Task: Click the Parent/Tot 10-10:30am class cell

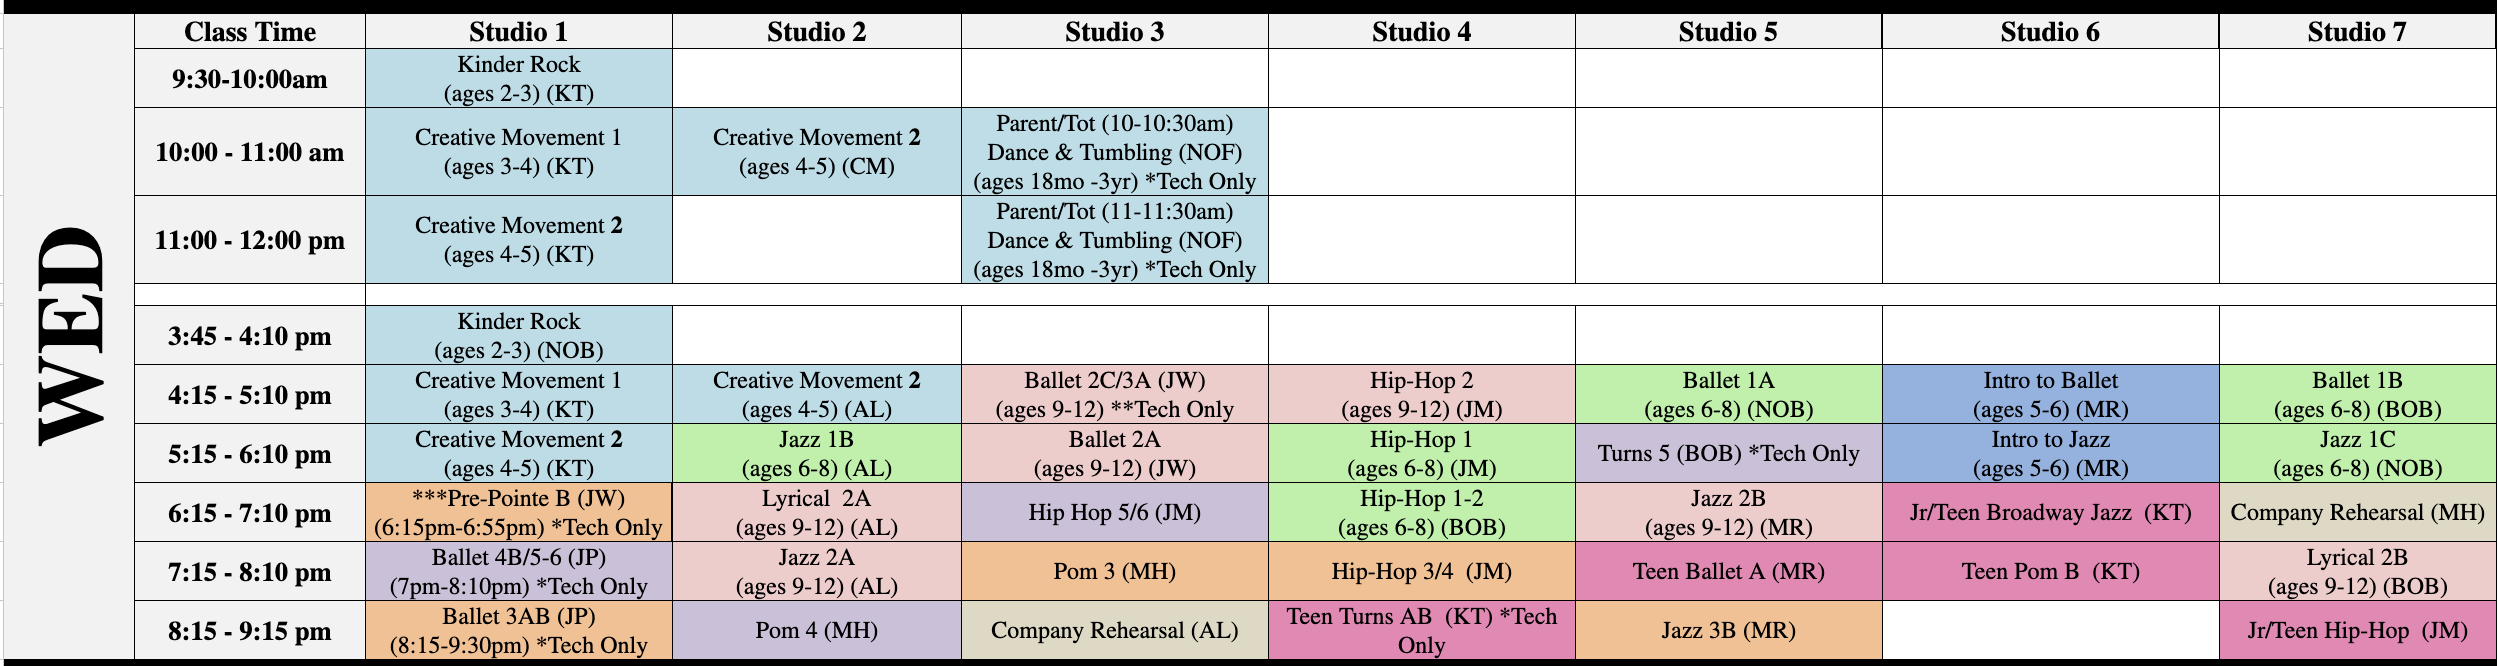Action: [x=1114, y=152]
